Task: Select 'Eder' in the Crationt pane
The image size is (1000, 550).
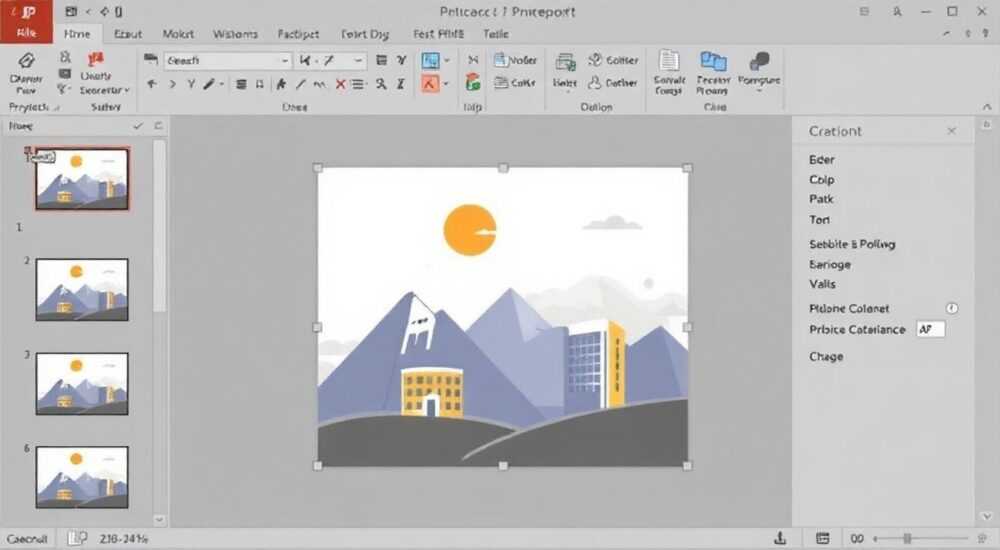Action: (x=821, y=160)
